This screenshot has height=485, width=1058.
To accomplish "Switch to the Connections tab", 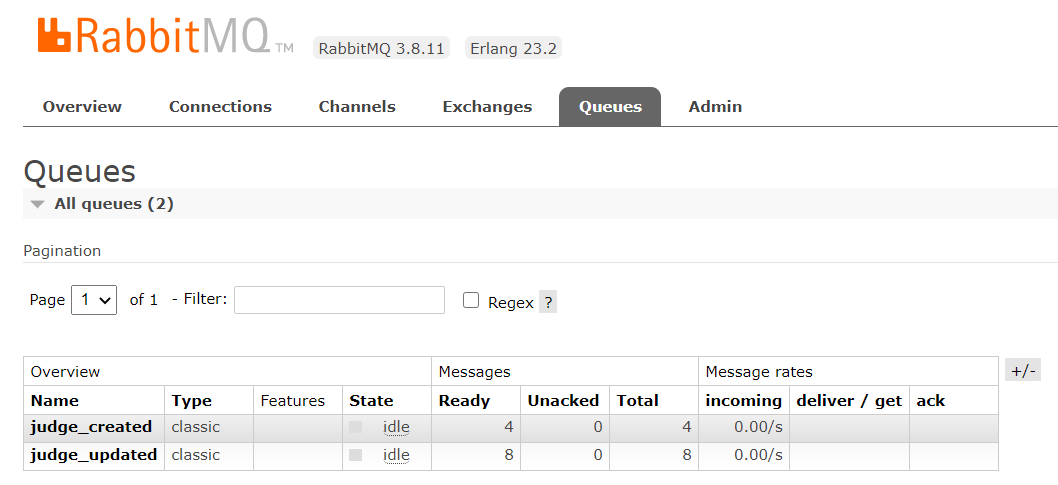I will coord(220,107).
